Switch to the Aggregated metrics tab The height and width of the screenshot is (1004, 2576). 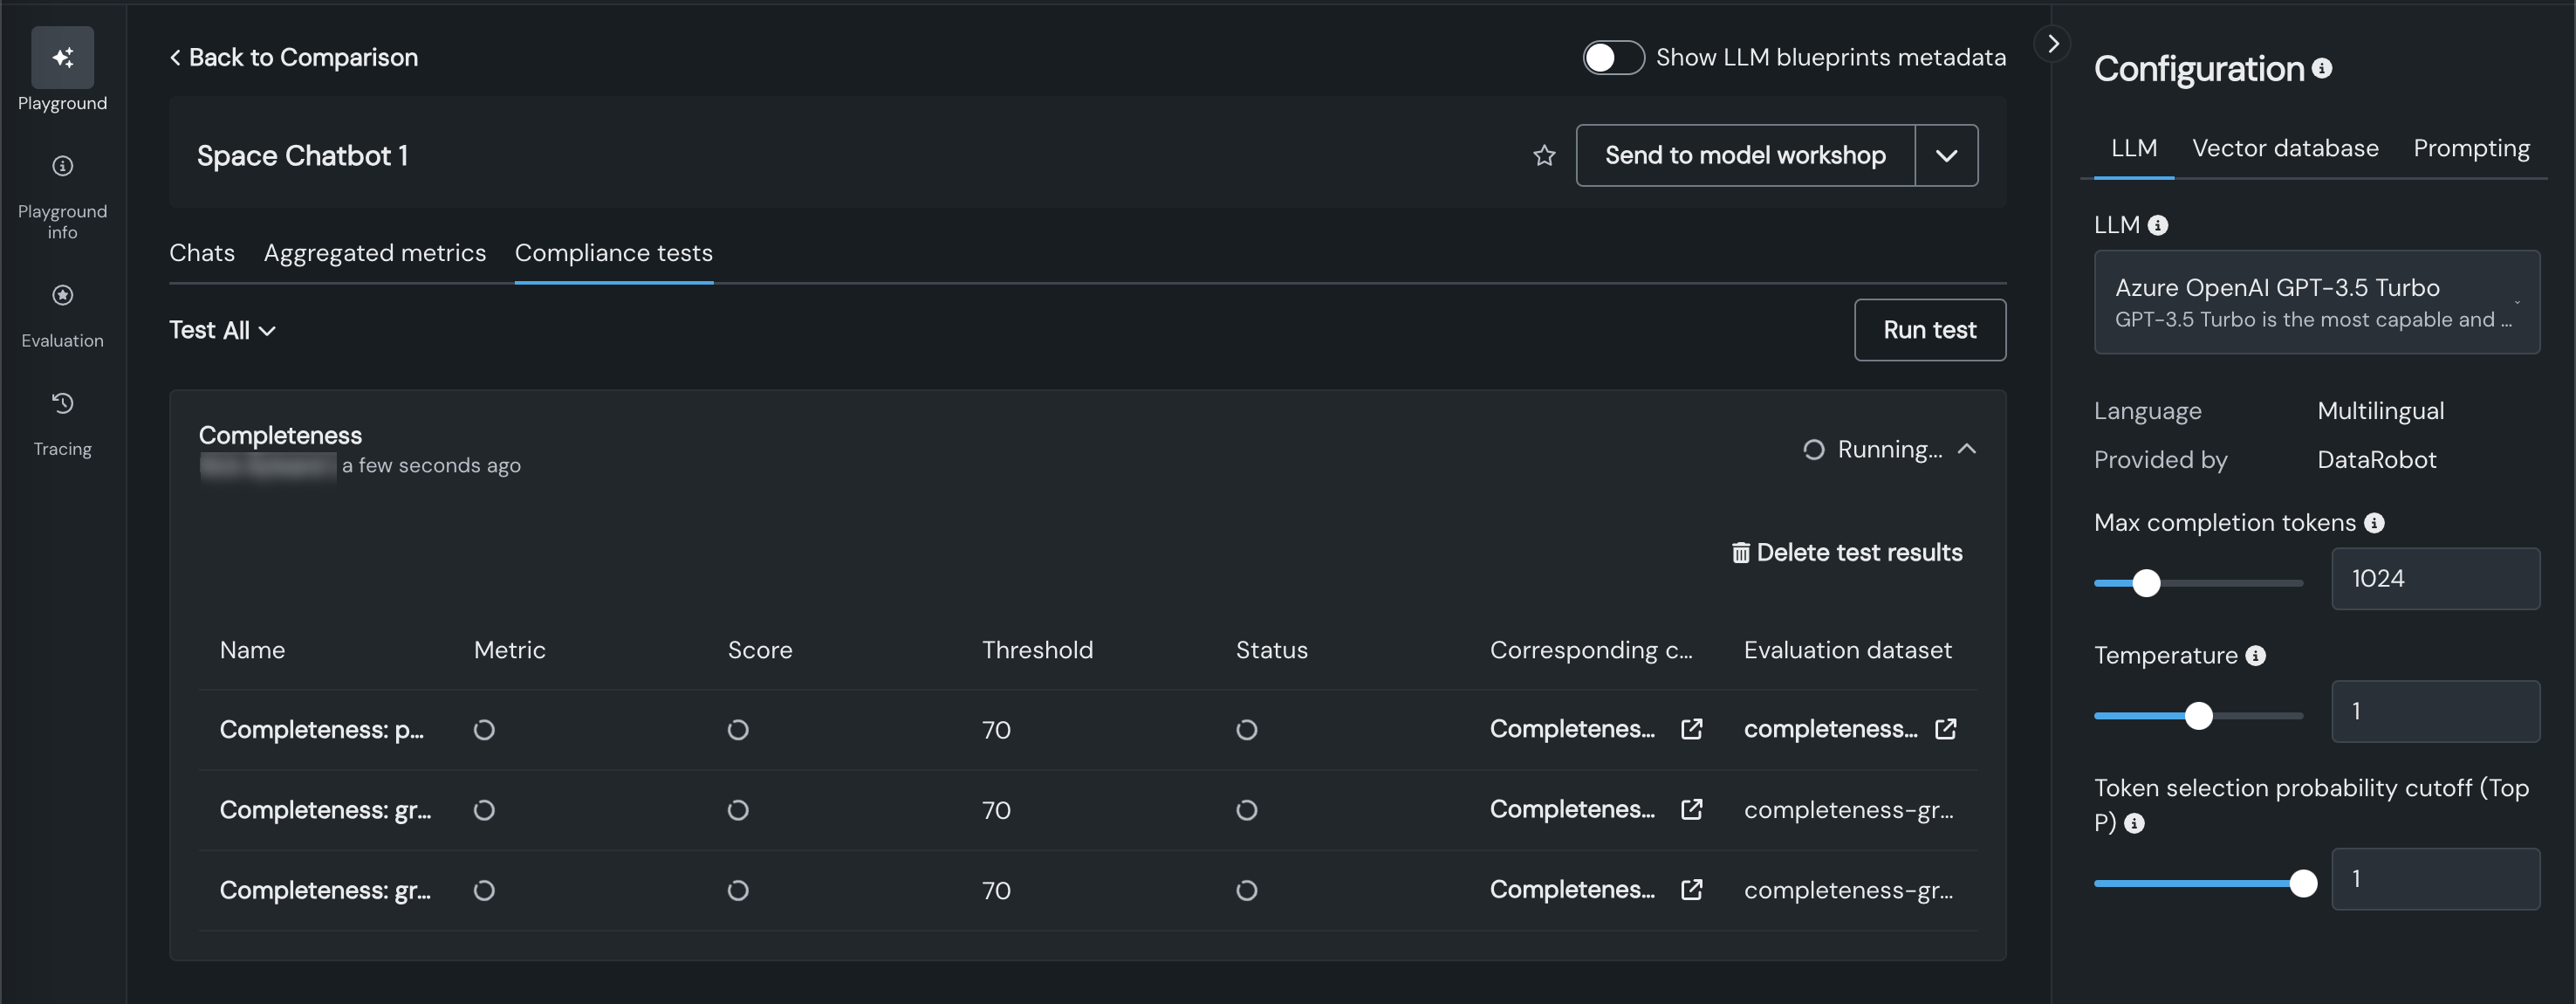pos(375,253)
